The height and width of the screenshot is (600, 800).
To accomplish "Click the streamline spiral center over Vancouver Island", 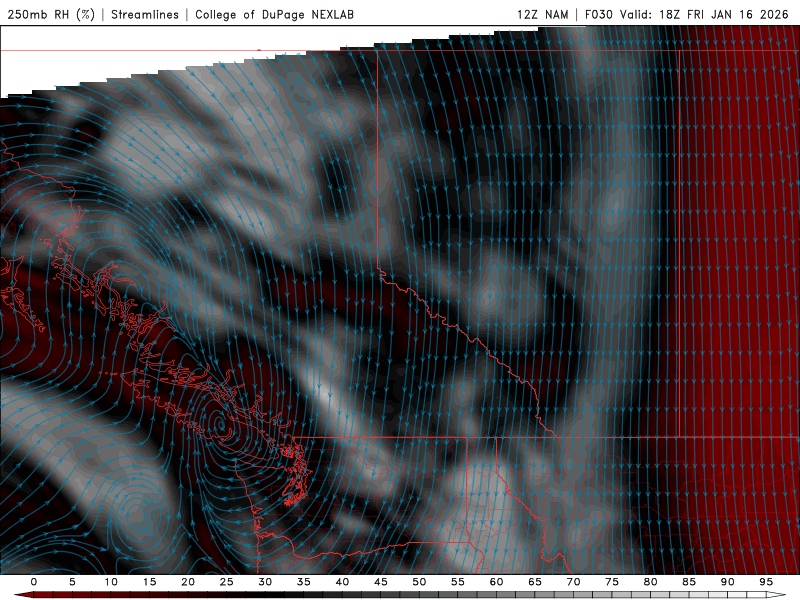I will (220, 424).
